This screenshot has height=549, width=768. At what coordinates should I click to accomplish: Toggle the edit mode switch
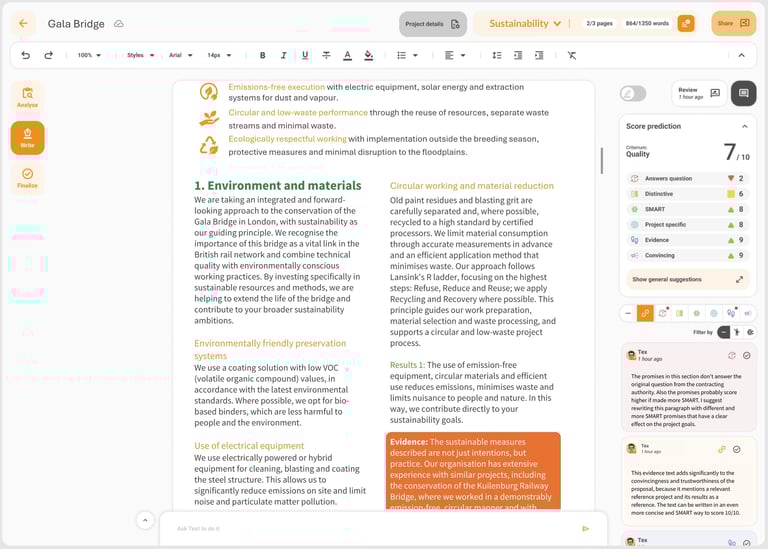pyautogui.click(x=633, y=93)
